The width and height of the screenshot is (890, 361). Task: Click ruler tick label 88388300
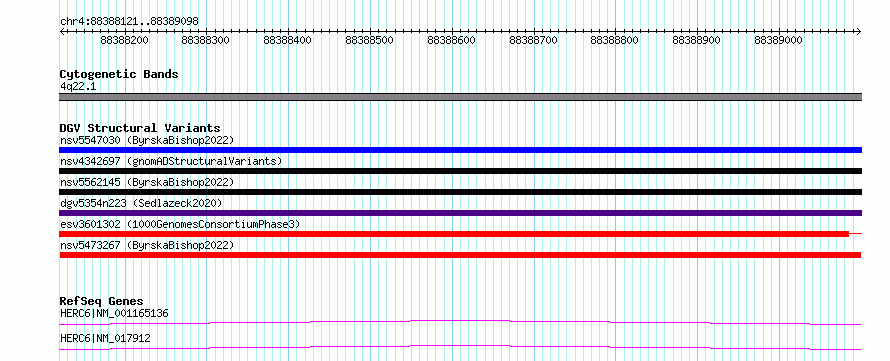coord(206,40)
